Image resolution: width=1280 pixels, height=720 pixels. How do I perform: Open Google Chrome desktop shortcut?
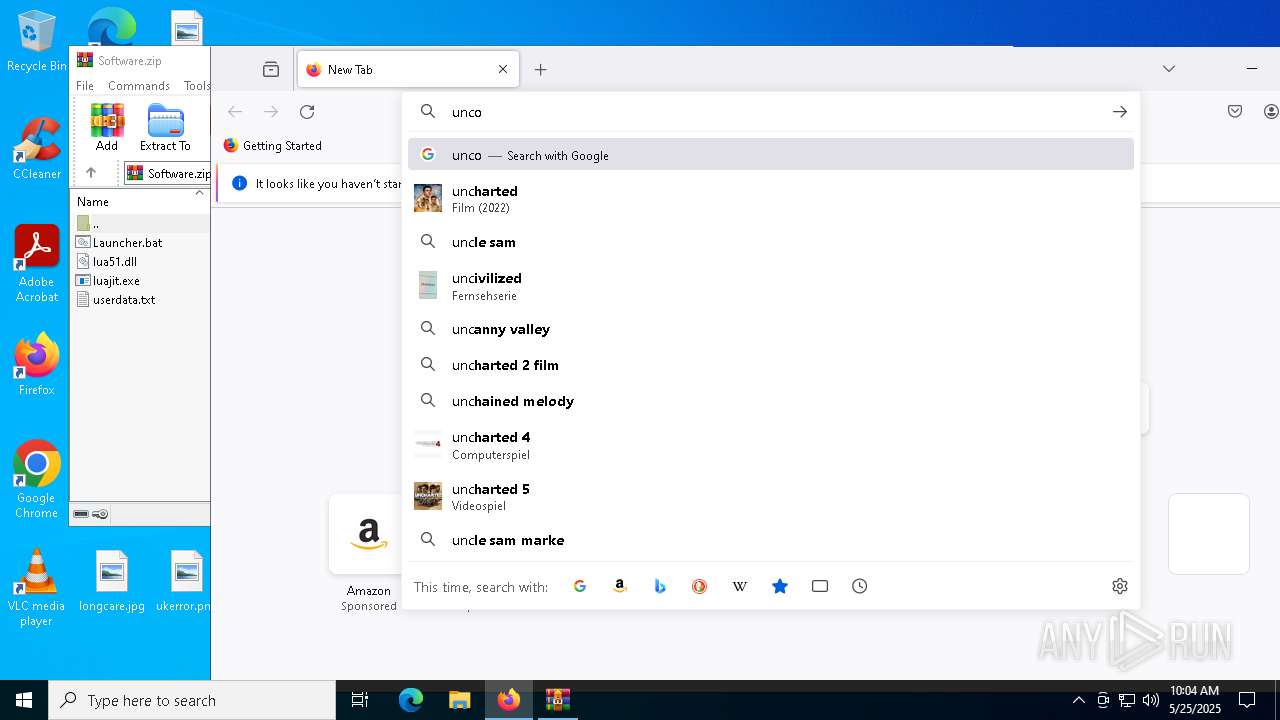37,480
